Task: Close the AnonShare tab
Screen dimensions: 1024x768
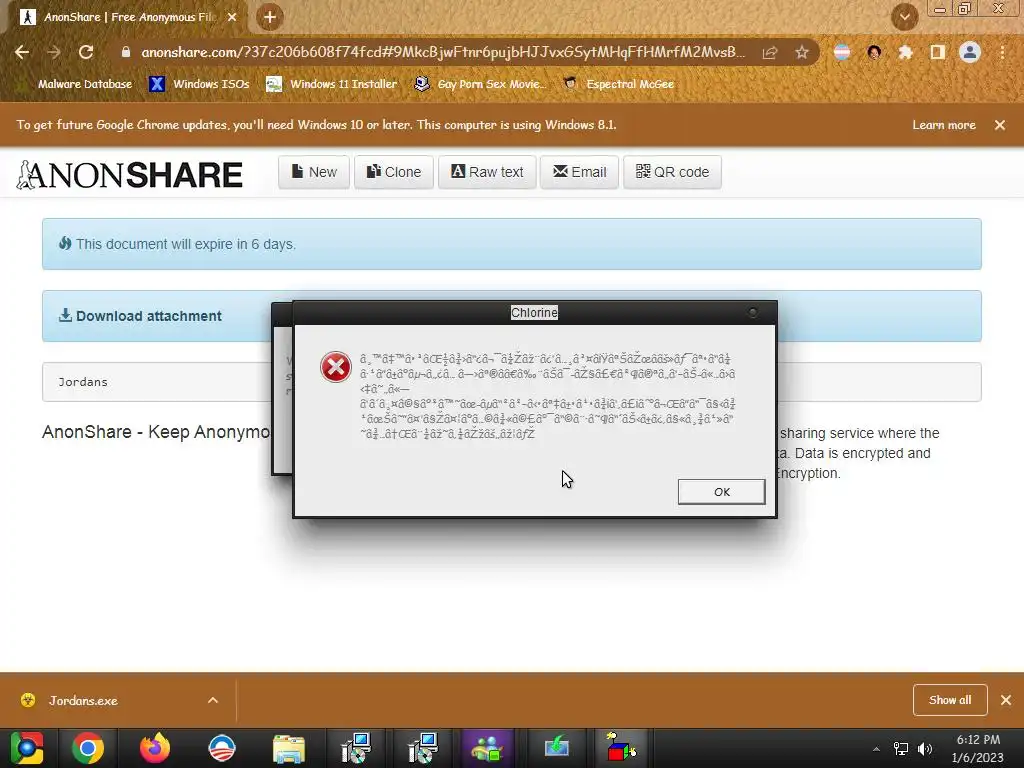Action: pos(232,17)
